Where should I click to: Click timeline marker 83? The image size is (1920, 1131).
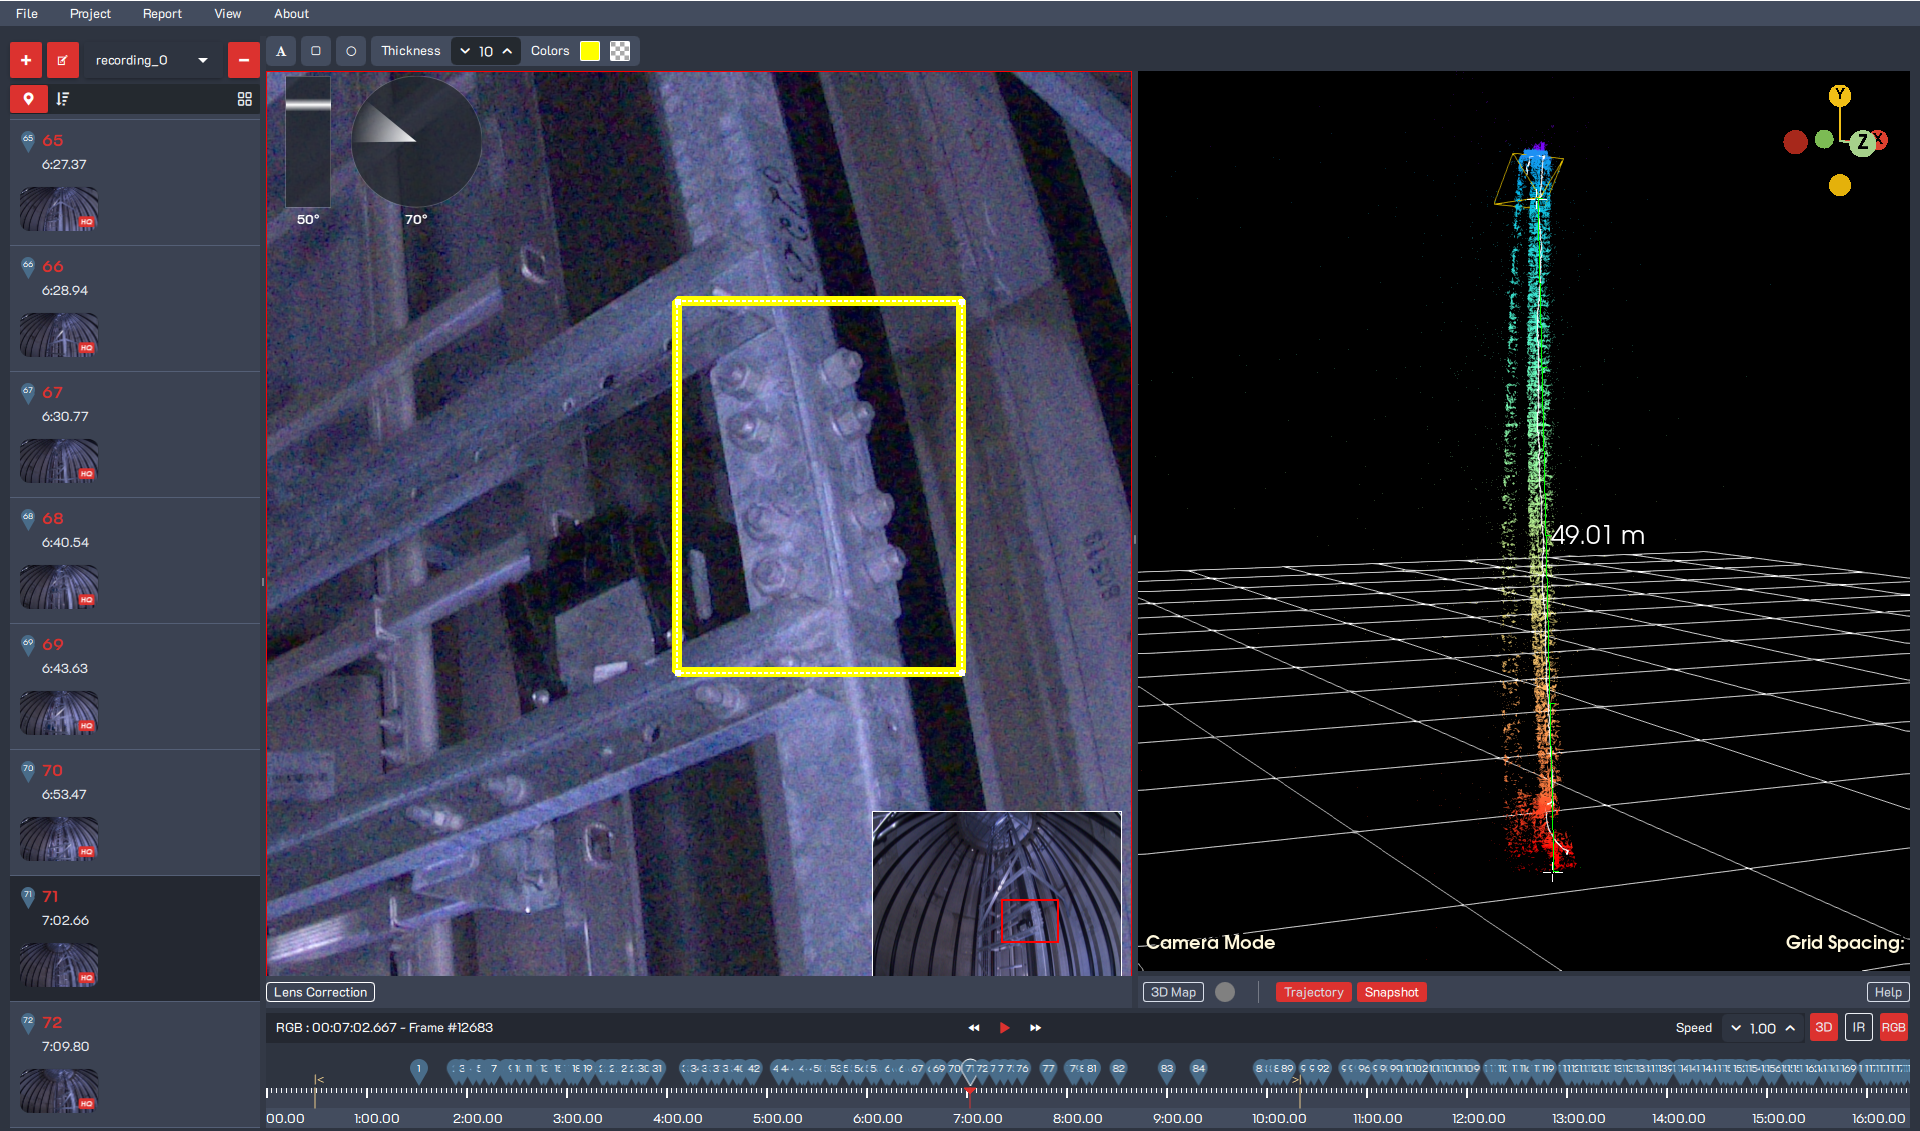[1166, 1070]
